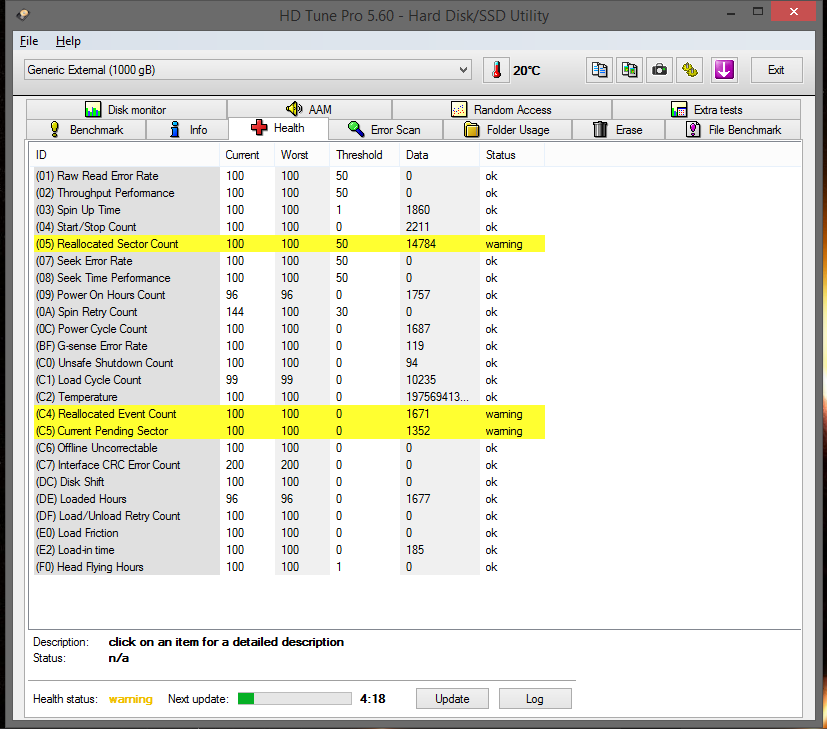Click the Benchmark tab lightbulb icon
The height and width of the screenshot is (729, 827).
point(54,130)
